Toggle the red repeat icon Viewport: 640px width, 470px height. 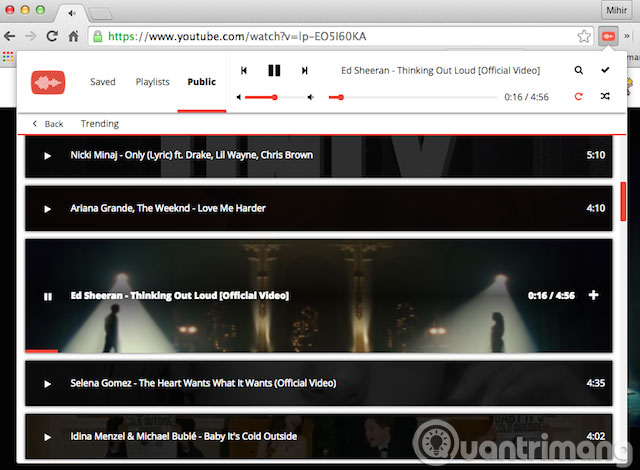[578, 97]
